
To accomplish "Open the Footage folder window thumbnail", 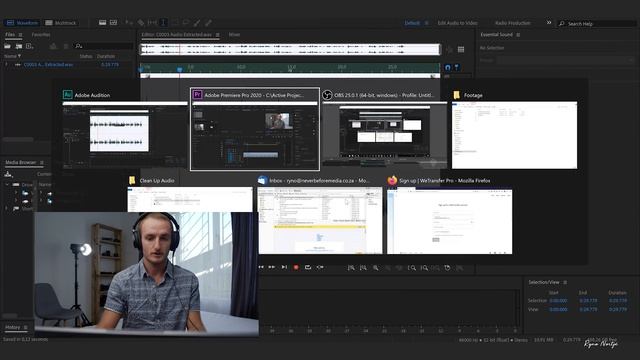I will point(514,129).
